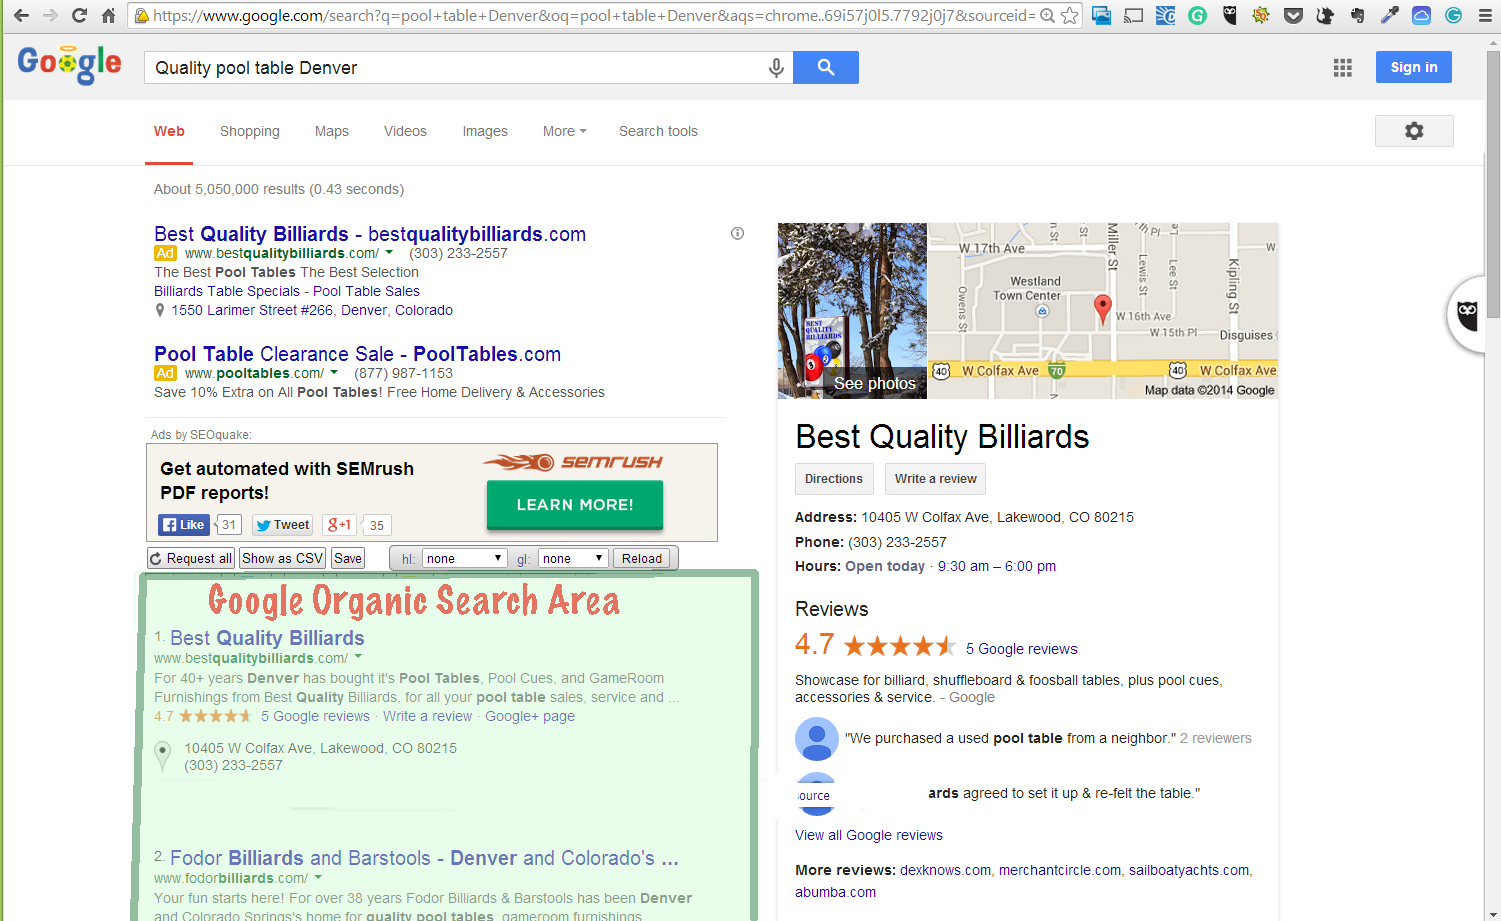Open View all Google reviews link

click(869, 835)
